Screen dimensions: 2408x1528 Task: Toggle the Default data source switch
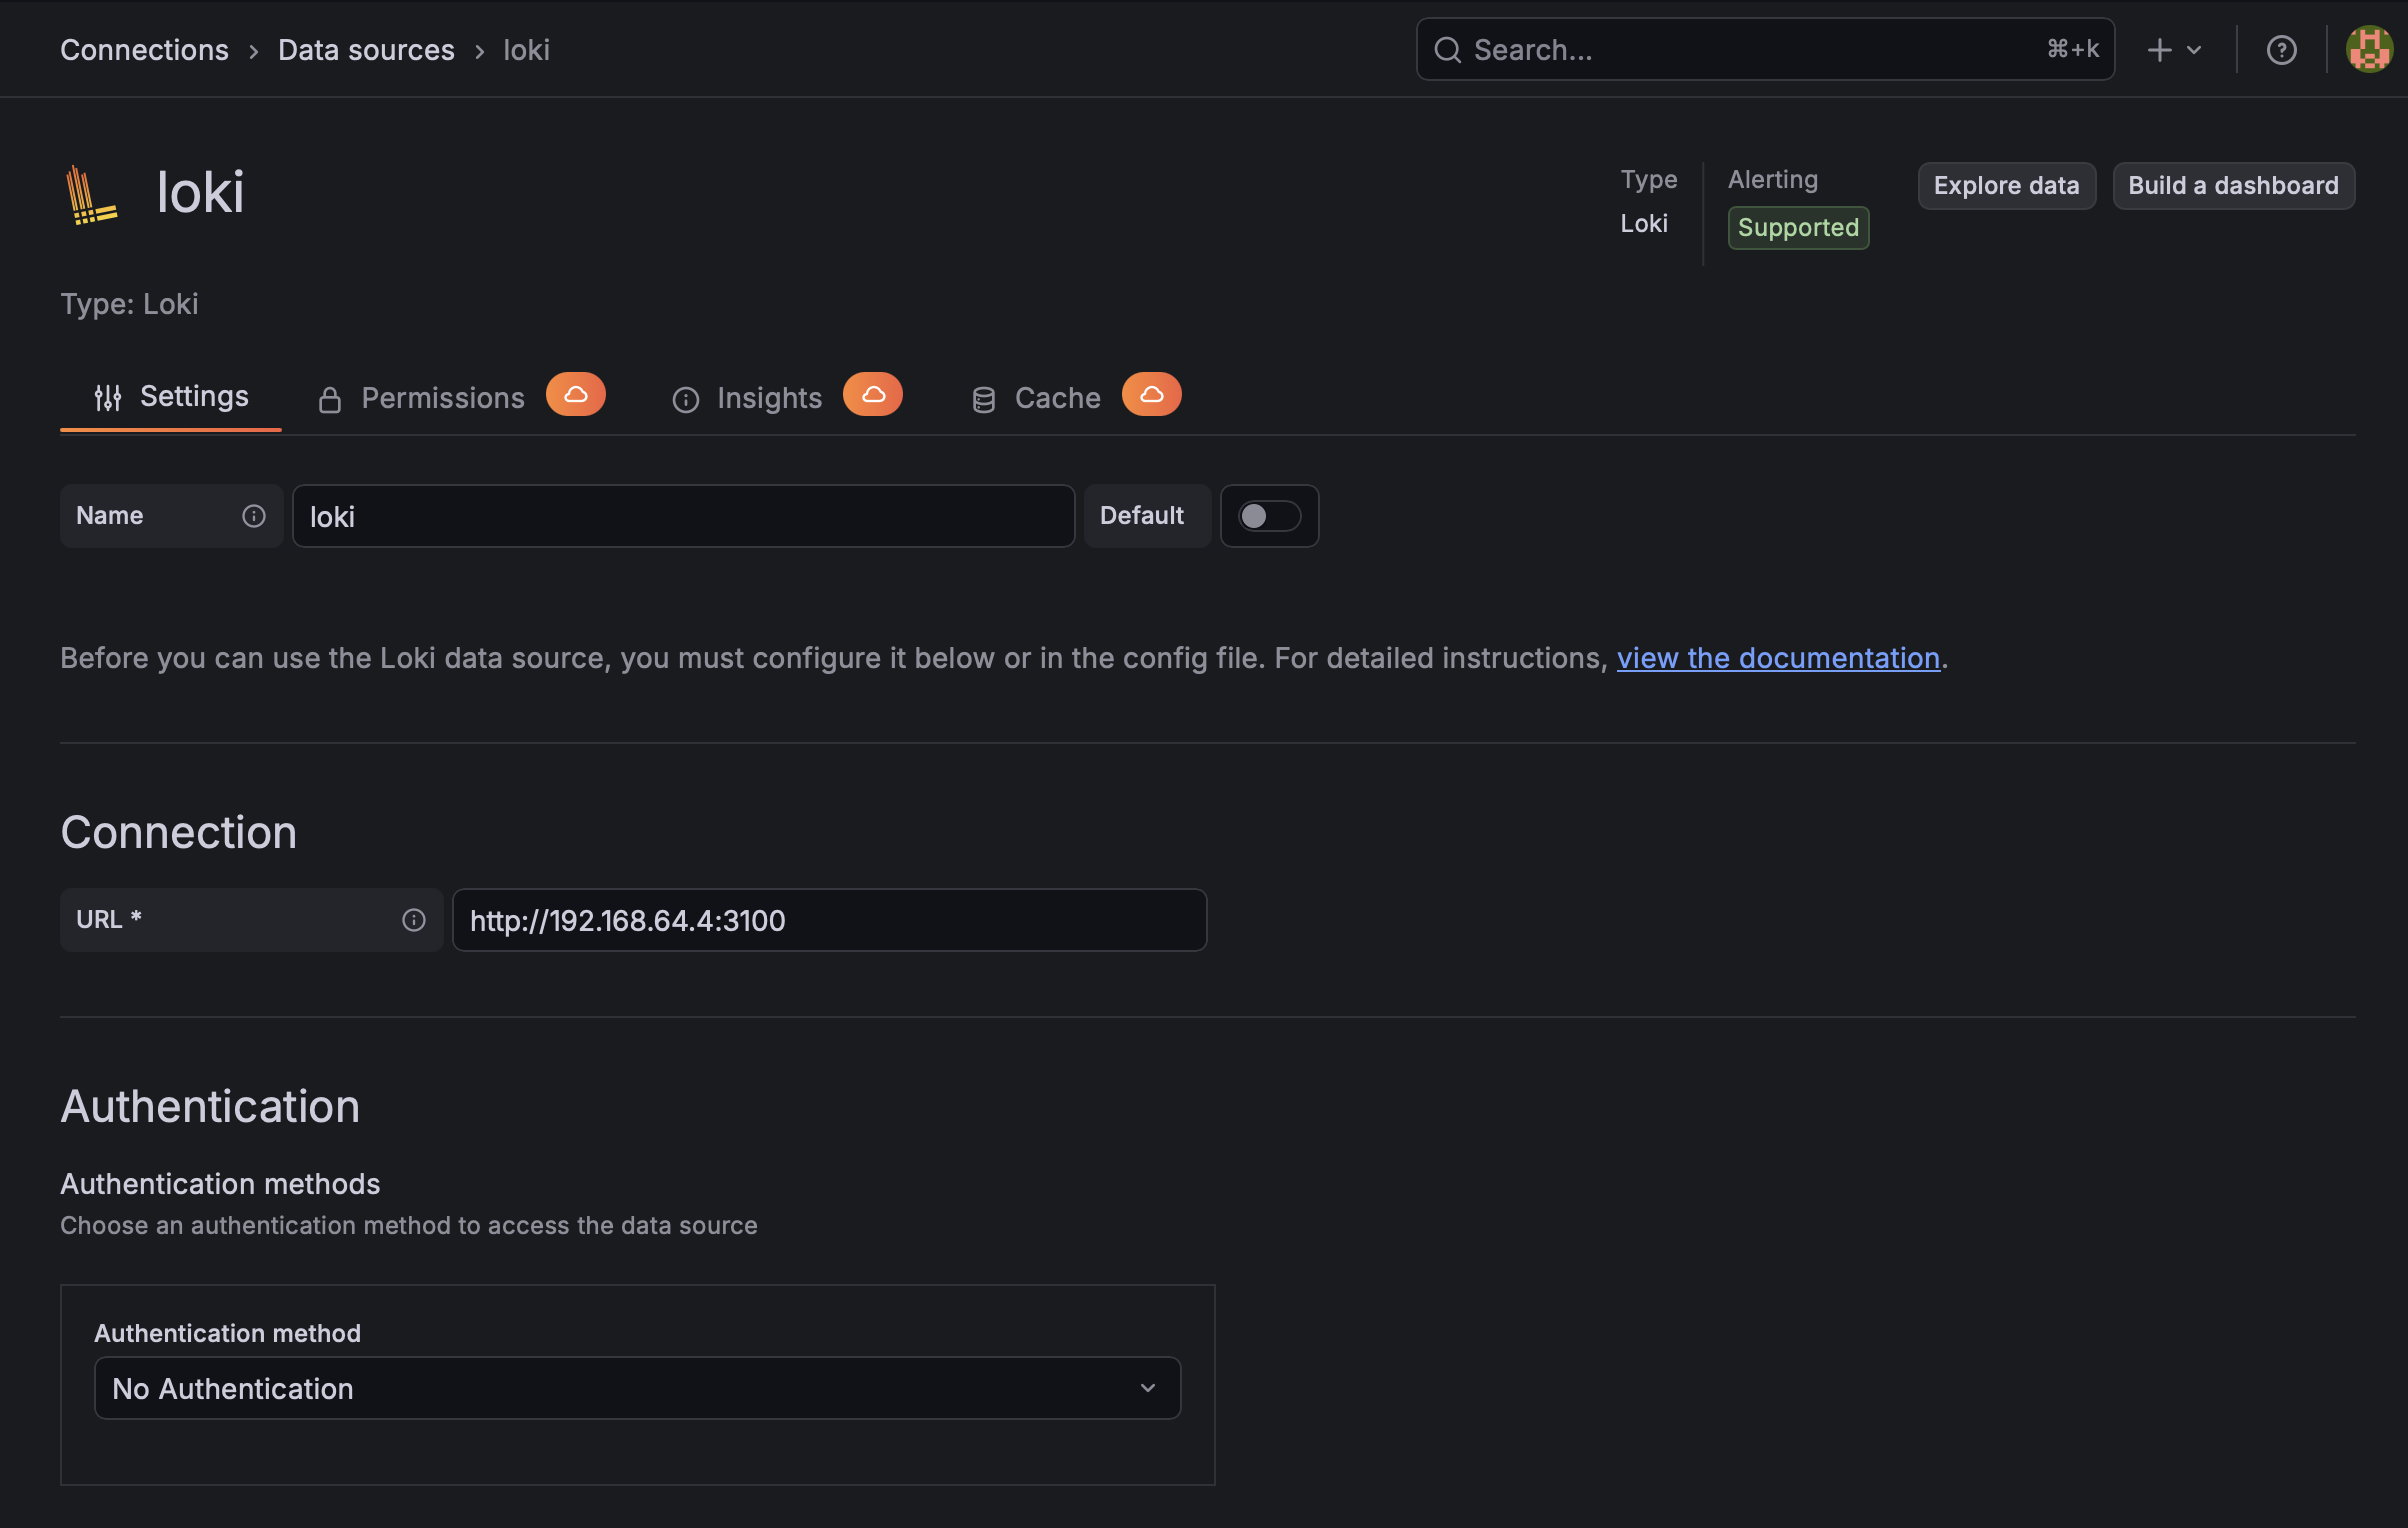pos(1270,516)
